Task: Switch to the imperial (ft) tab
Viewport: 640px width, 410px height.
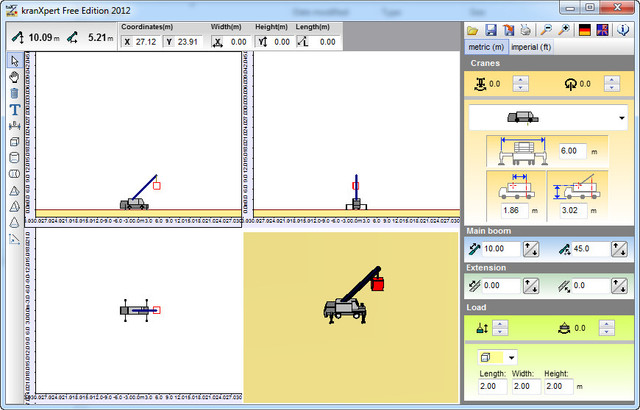Action: pyautogui.click(x=531, y=47)
